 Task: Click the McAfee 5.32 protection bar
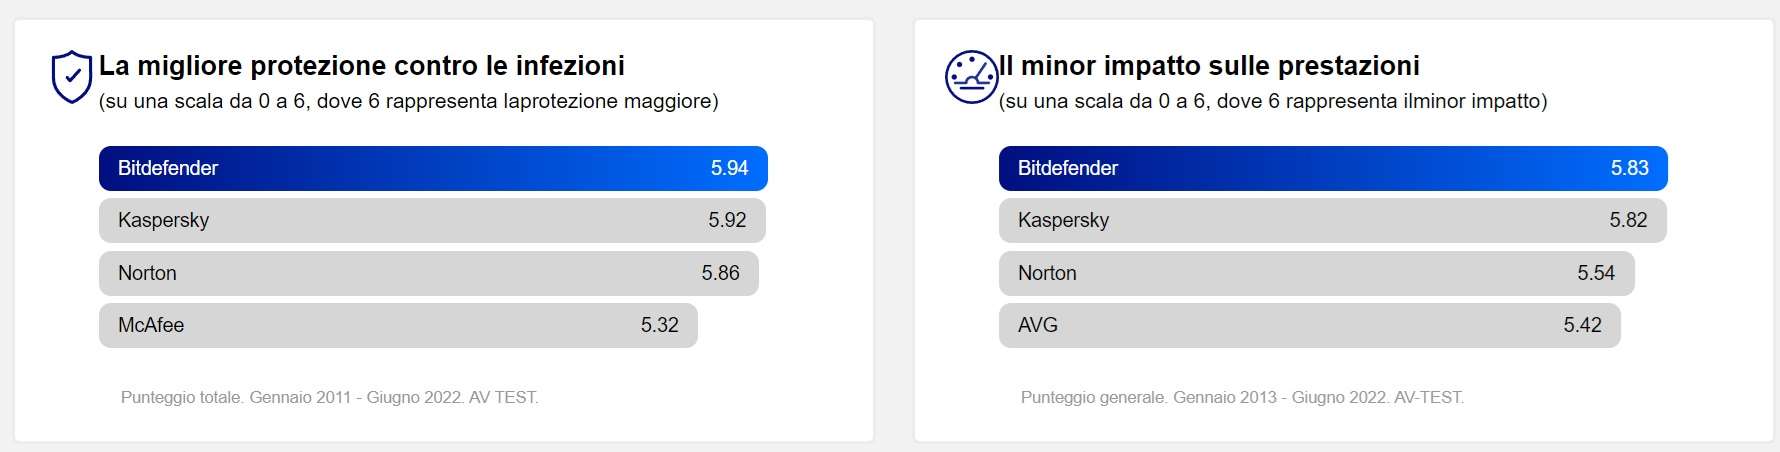click(398, 325)
